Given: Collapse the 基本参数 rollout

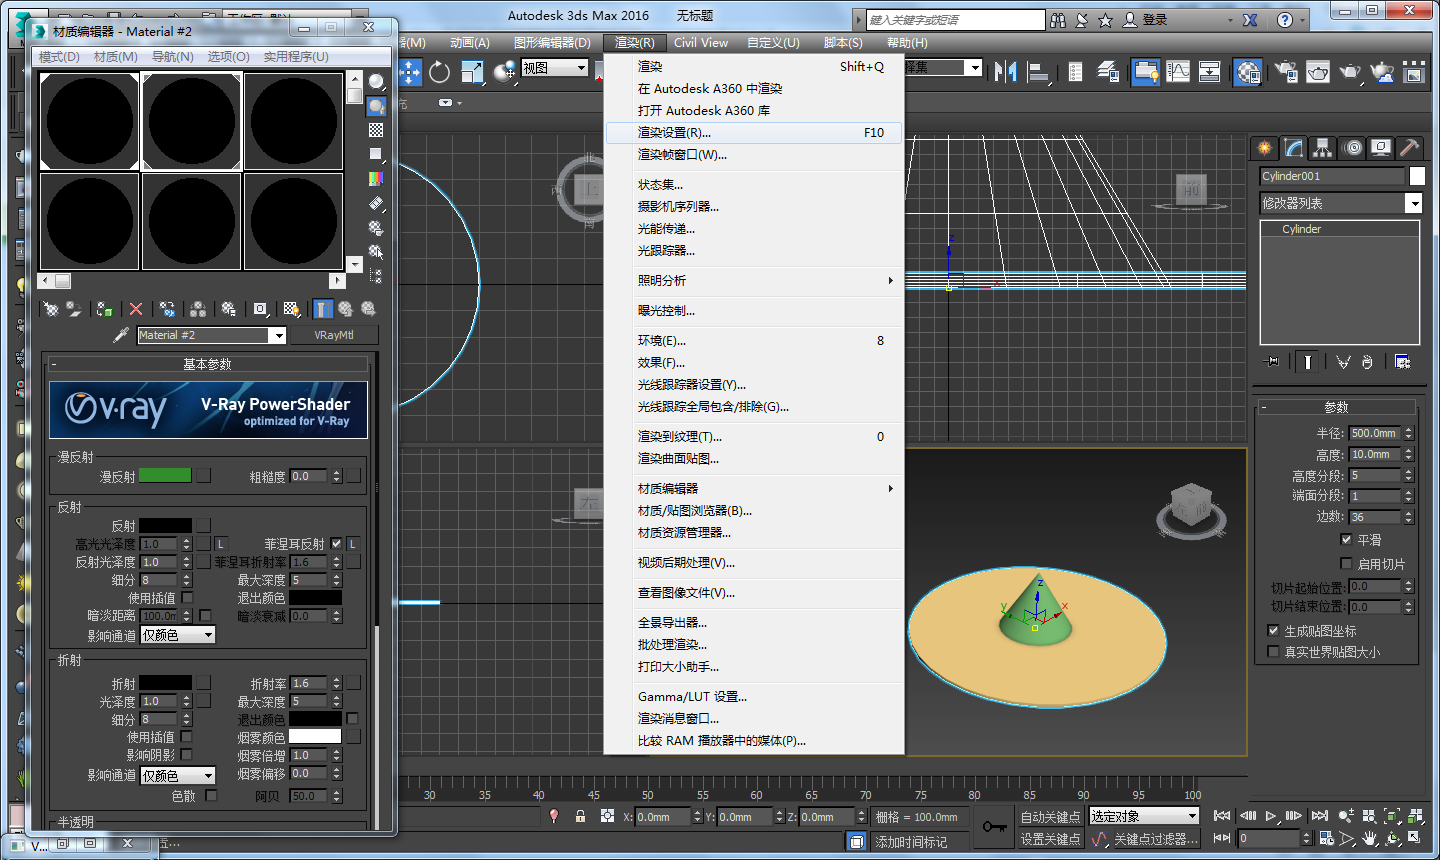Looking at the screenshot, I should pos(208,364).
